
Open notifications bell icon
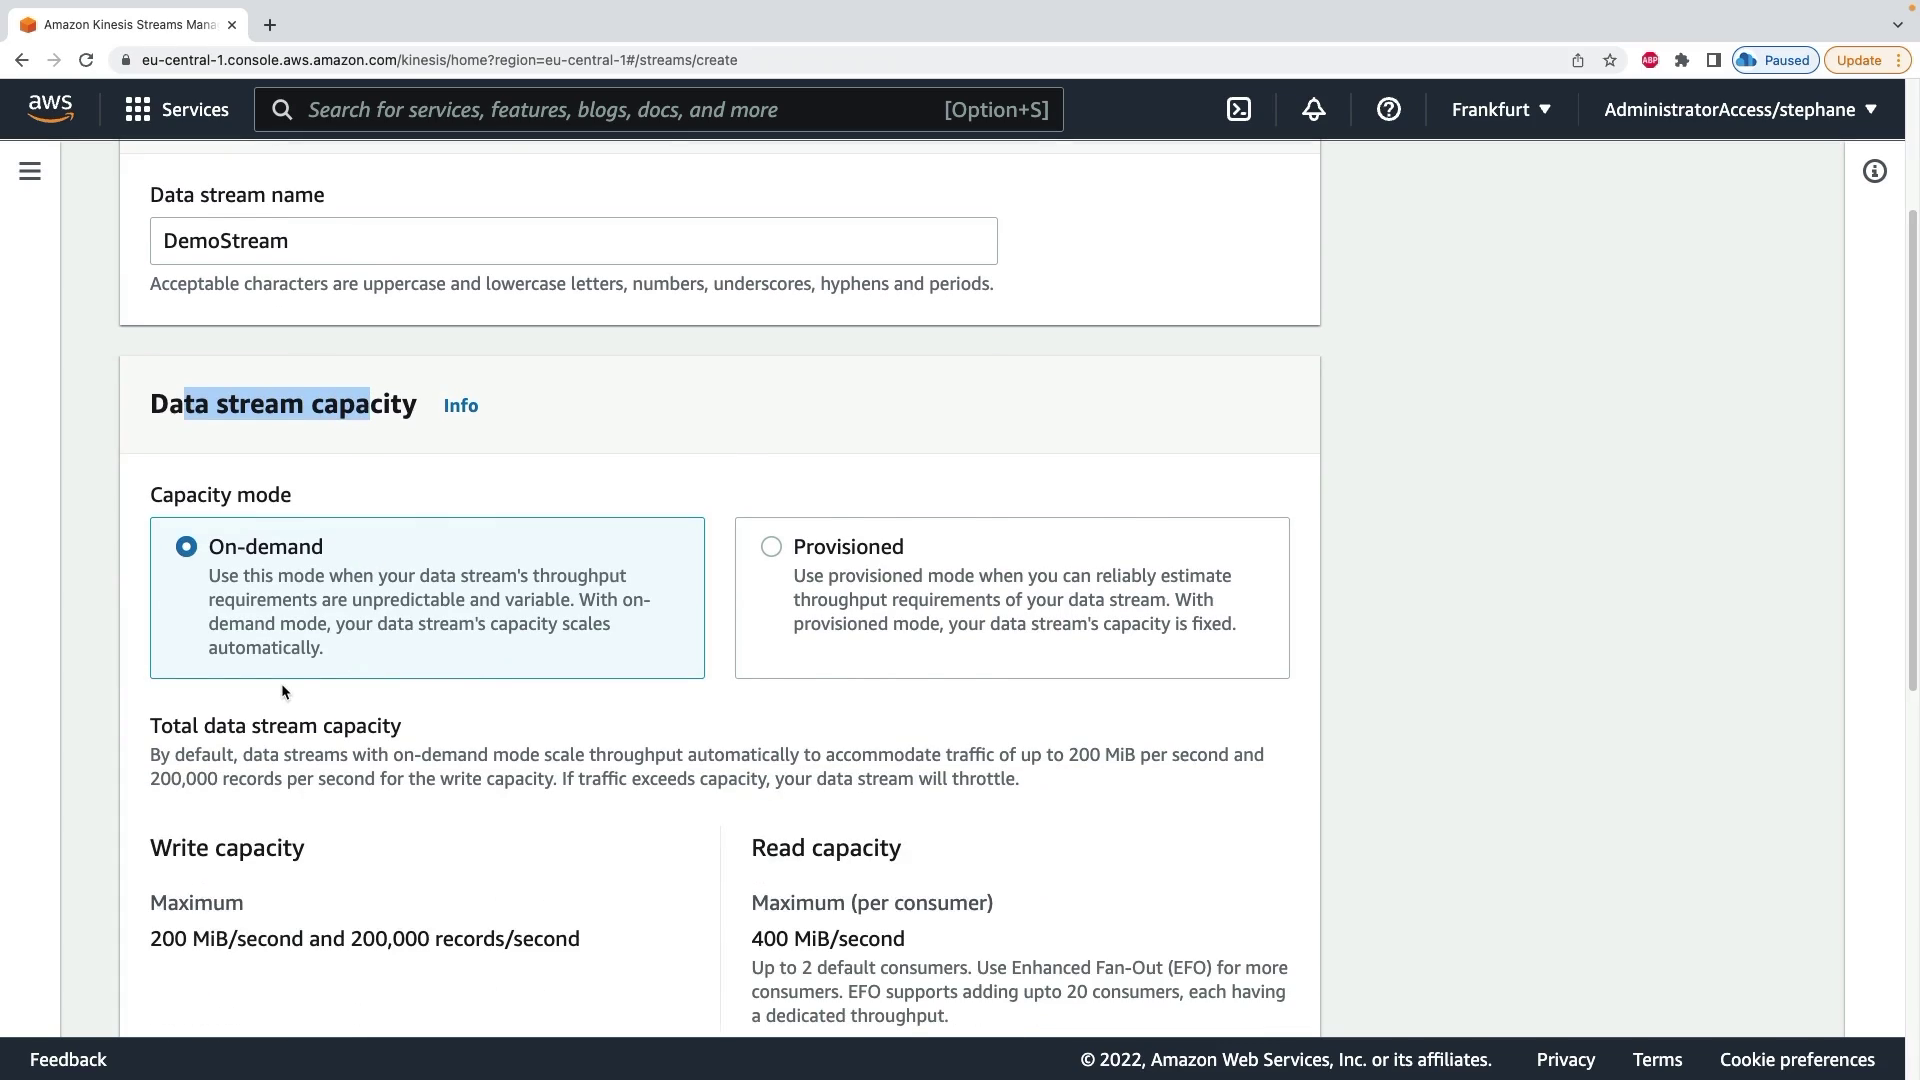click(1314, 110)
